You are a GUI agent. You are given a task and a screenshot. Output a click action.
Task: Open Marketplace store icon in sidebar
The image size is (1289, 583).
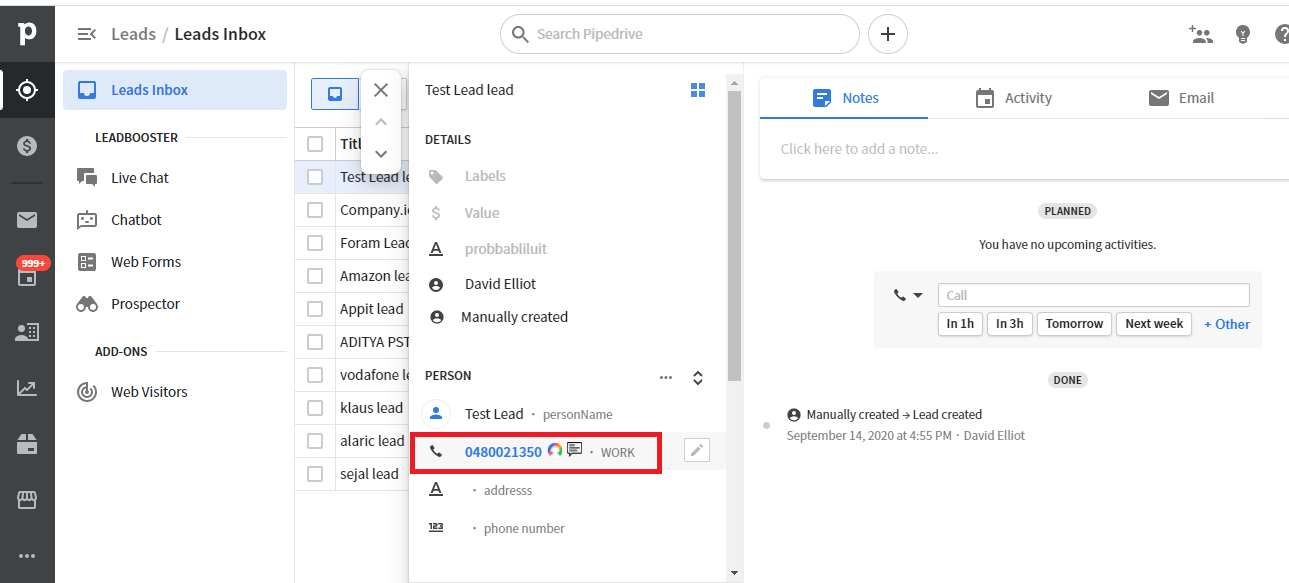pos(27,499)
